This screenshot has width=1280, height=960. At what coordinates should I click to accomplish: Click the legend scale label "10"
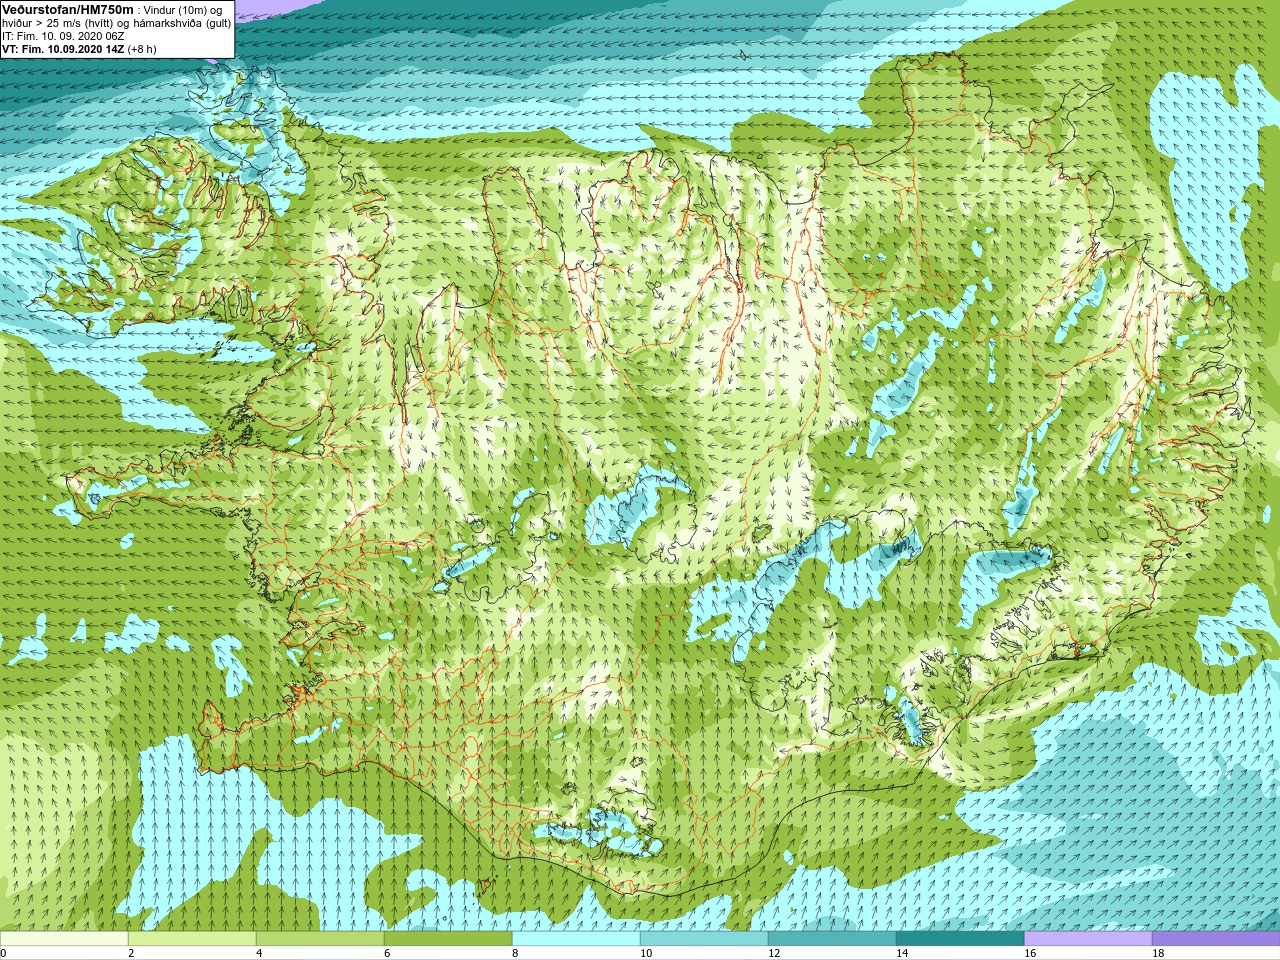[646, 953]
